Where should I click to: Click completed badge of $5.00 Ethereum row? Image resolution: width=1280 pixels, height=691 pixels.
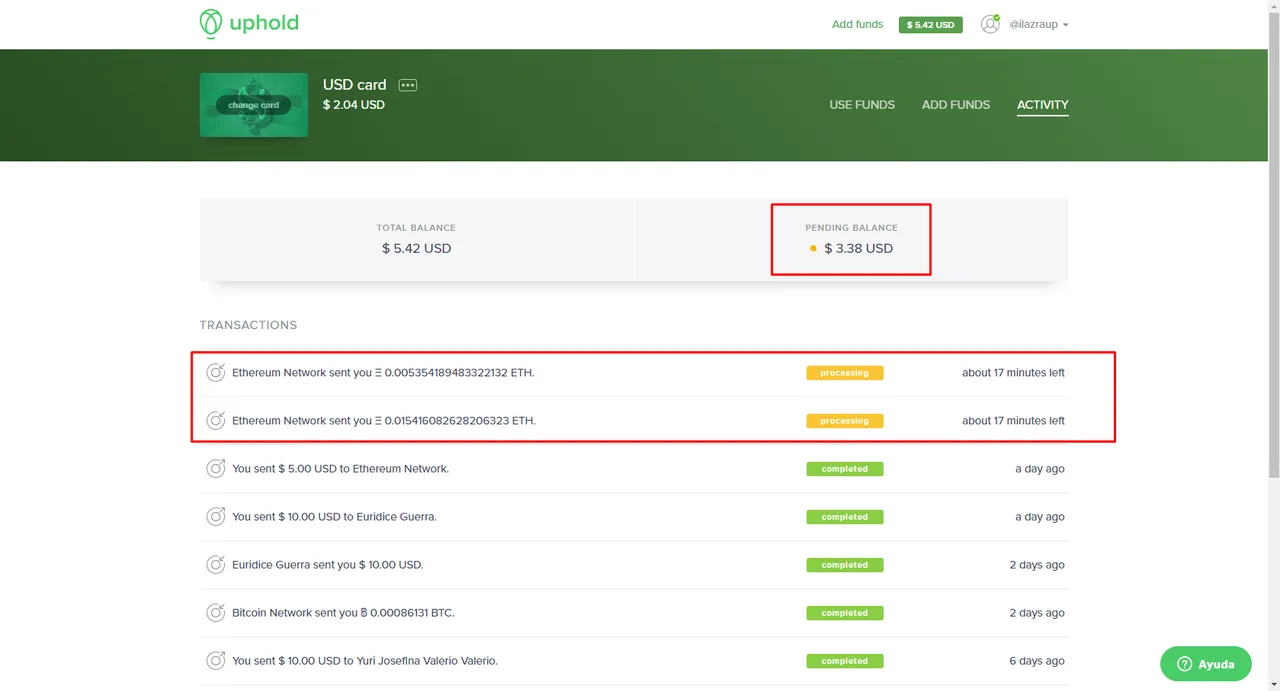click(845, 469)
